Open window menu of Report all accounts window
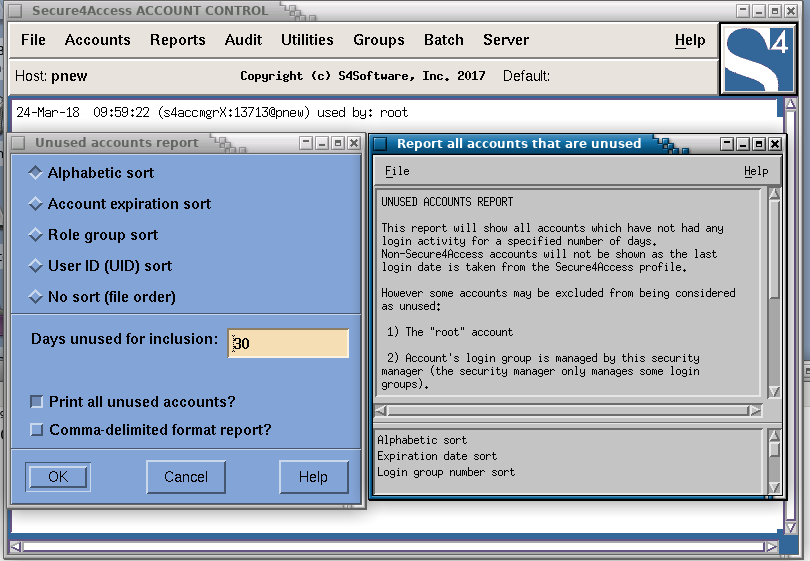The width and height of the screenshot is (810, 561). click(x=381, y=144)
